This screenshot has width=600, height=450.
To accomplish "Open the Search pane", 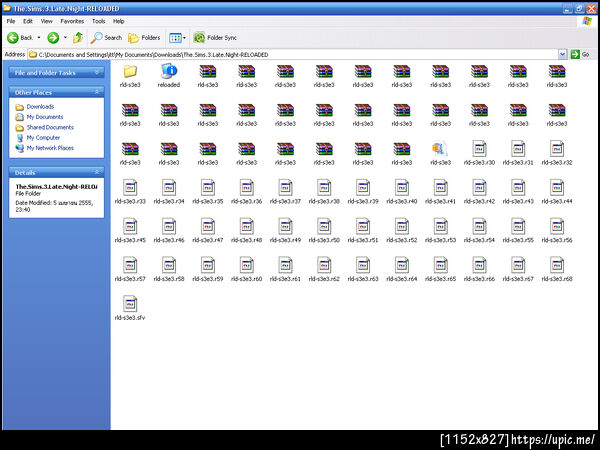I will [x=106, y=38].
